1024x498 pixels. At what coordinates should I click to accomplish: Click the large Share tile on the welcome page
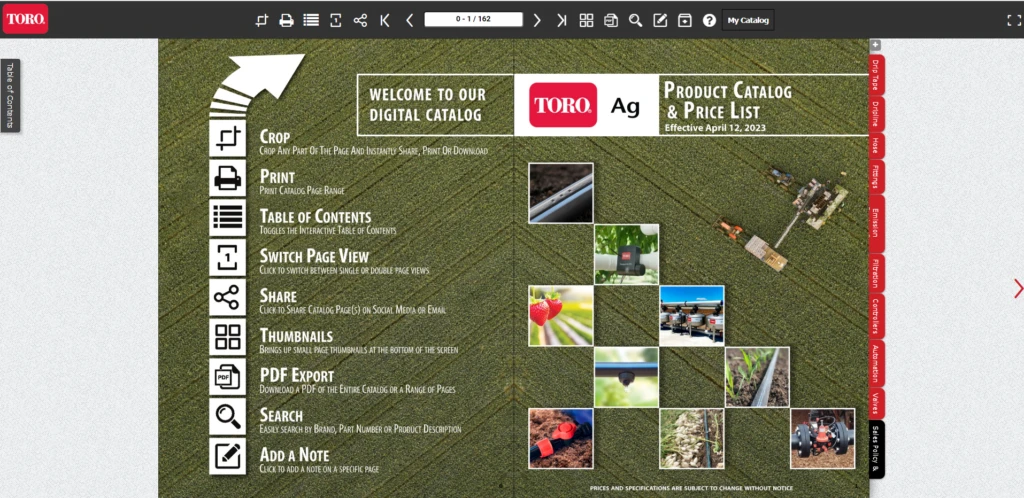coord(227,297)
